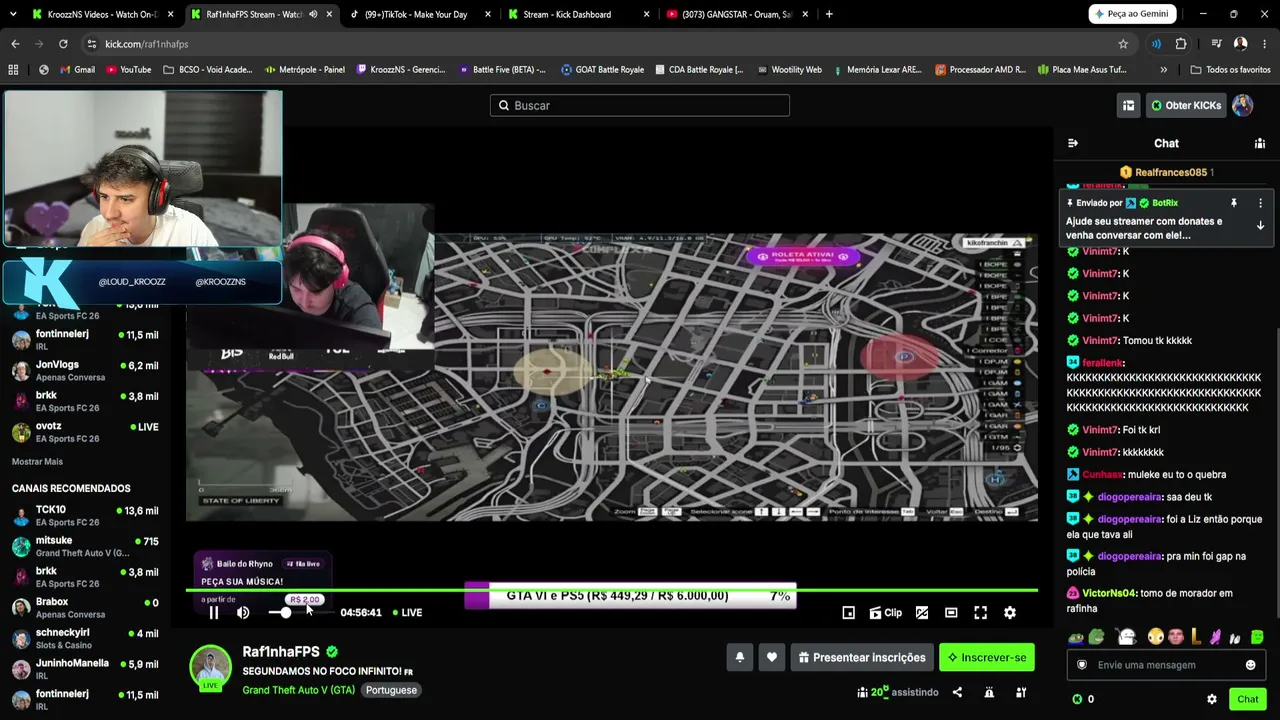Screen dimensions: 1280x720
Task: Open Todos os favoritos folder
Action: 1230,70
